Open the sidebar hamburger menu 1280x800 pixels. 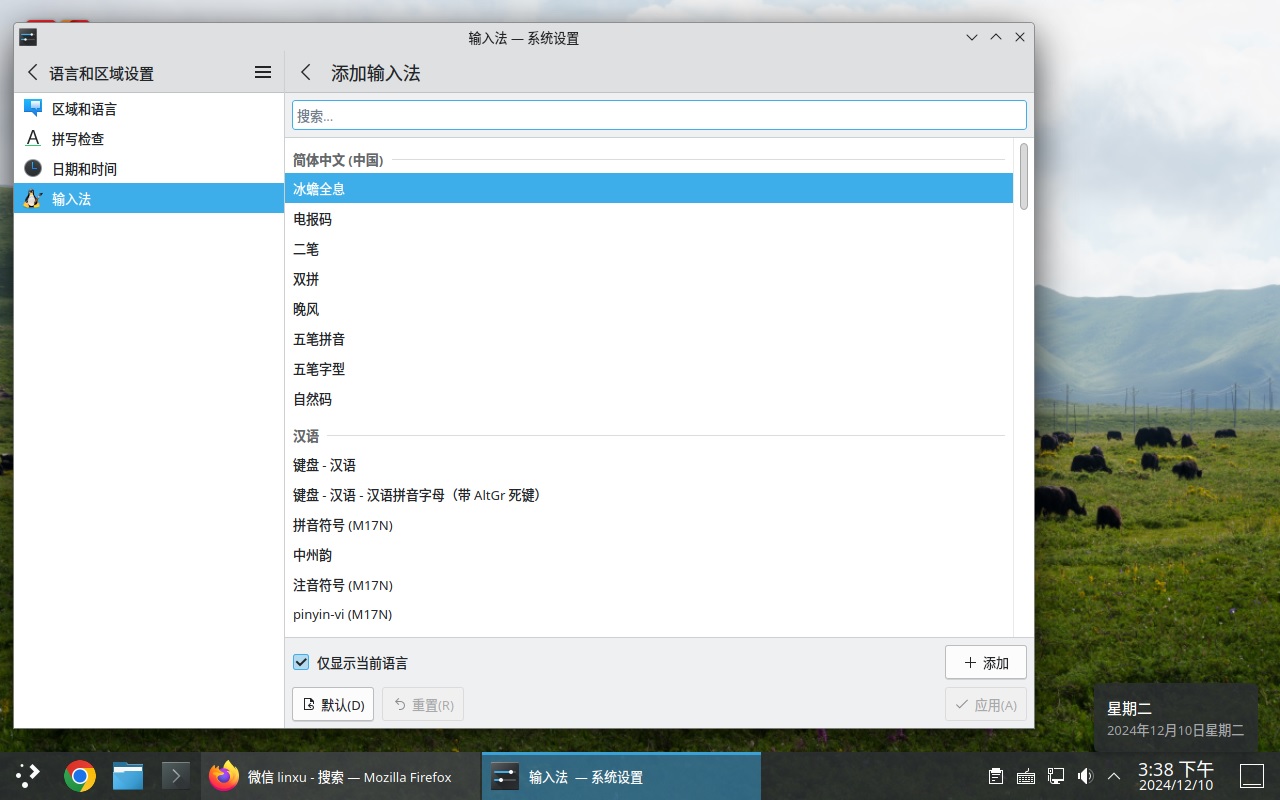(263, 73)
